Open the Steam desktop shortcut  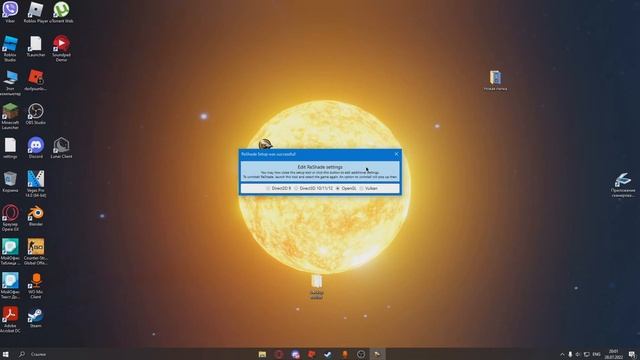click(36, 317)
